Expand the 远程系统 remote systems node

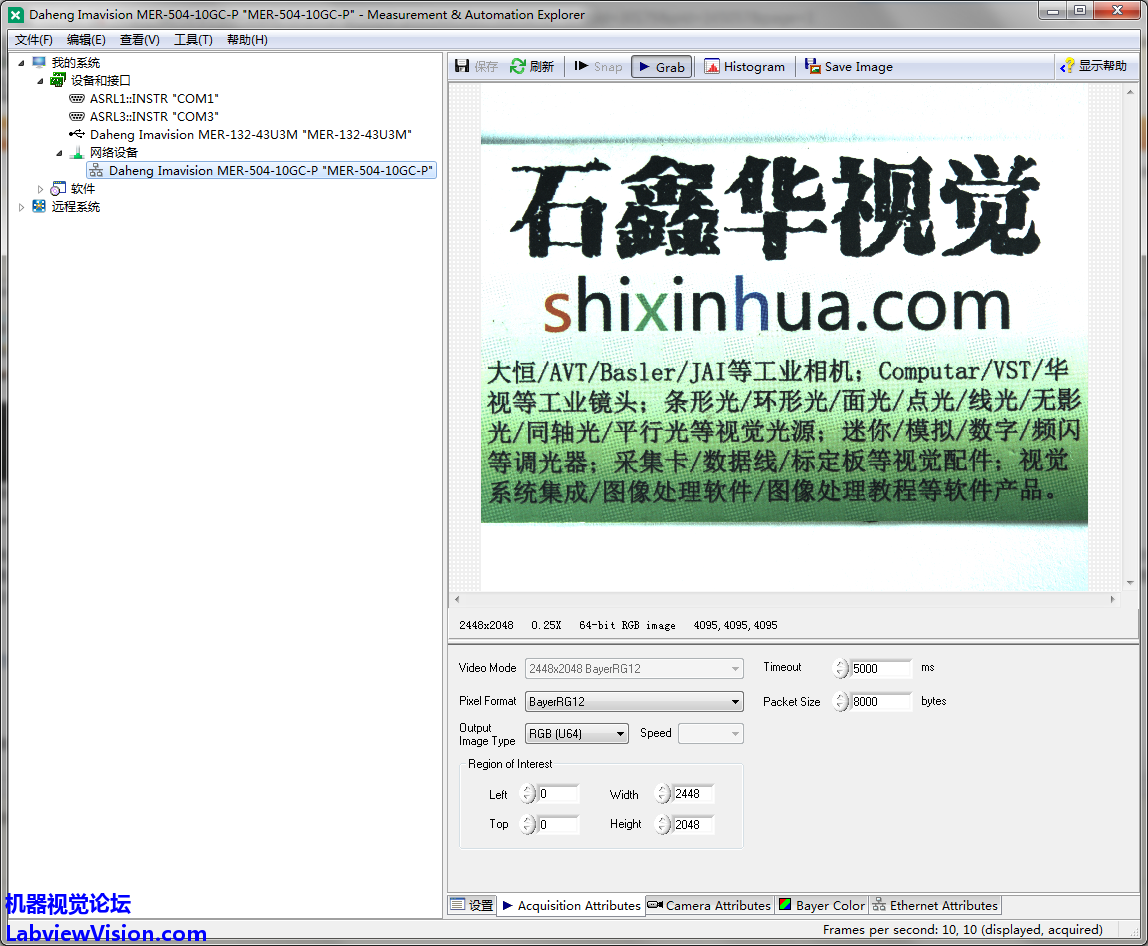(x=22, y=207)
